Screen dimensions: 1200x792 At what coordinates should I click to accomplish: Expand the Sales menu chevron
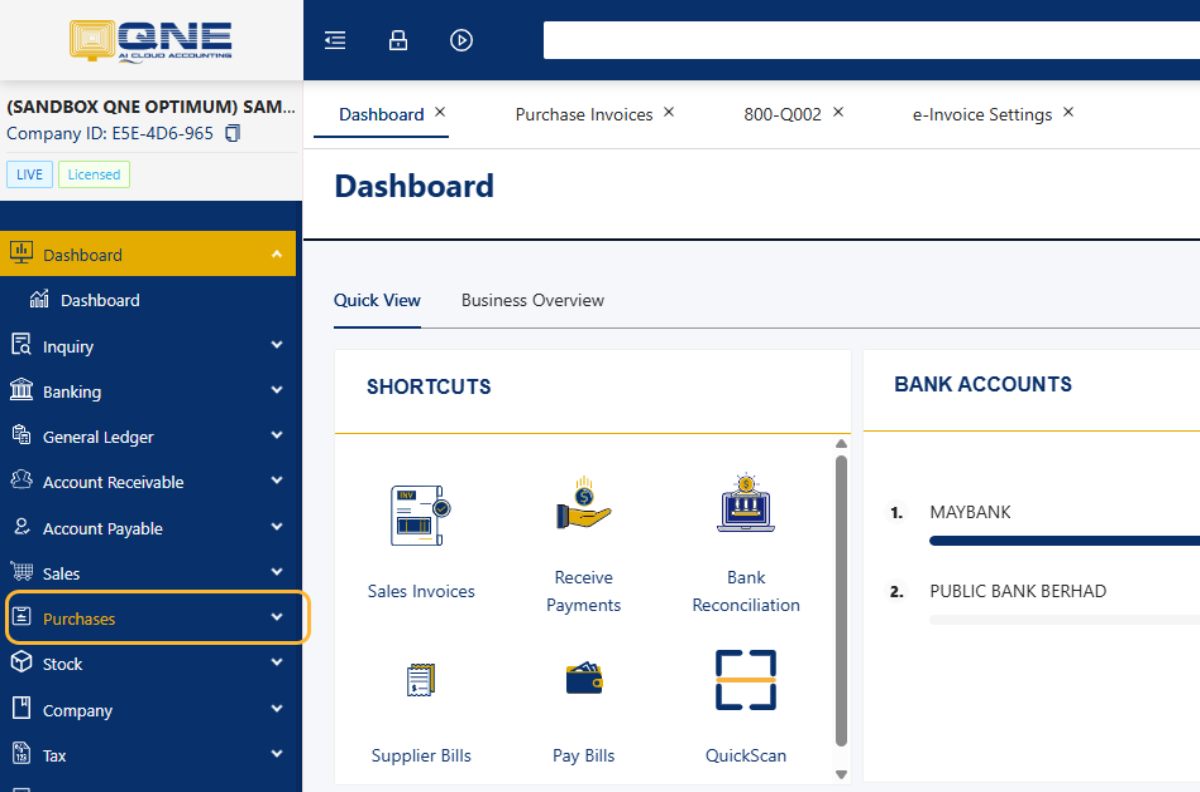tap(277, 572)
